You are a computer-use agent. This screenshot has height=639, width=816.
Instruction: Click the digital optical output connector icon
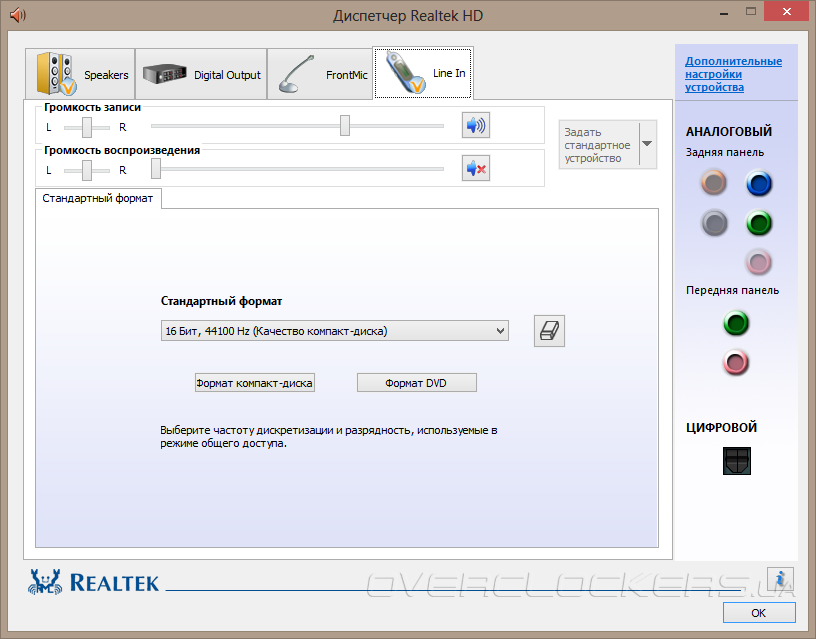pos(736,461)
